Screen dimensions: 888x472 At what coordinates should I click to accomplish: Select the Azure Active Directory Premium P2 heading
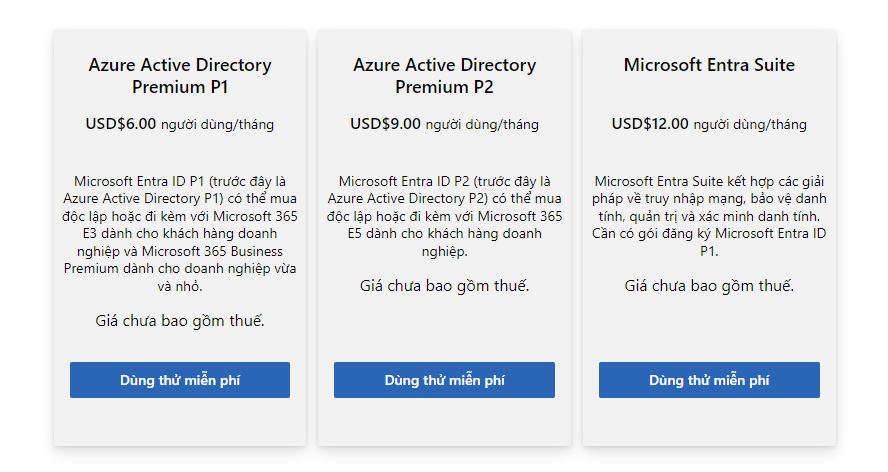pyautogui.click(x=444, y=75)
